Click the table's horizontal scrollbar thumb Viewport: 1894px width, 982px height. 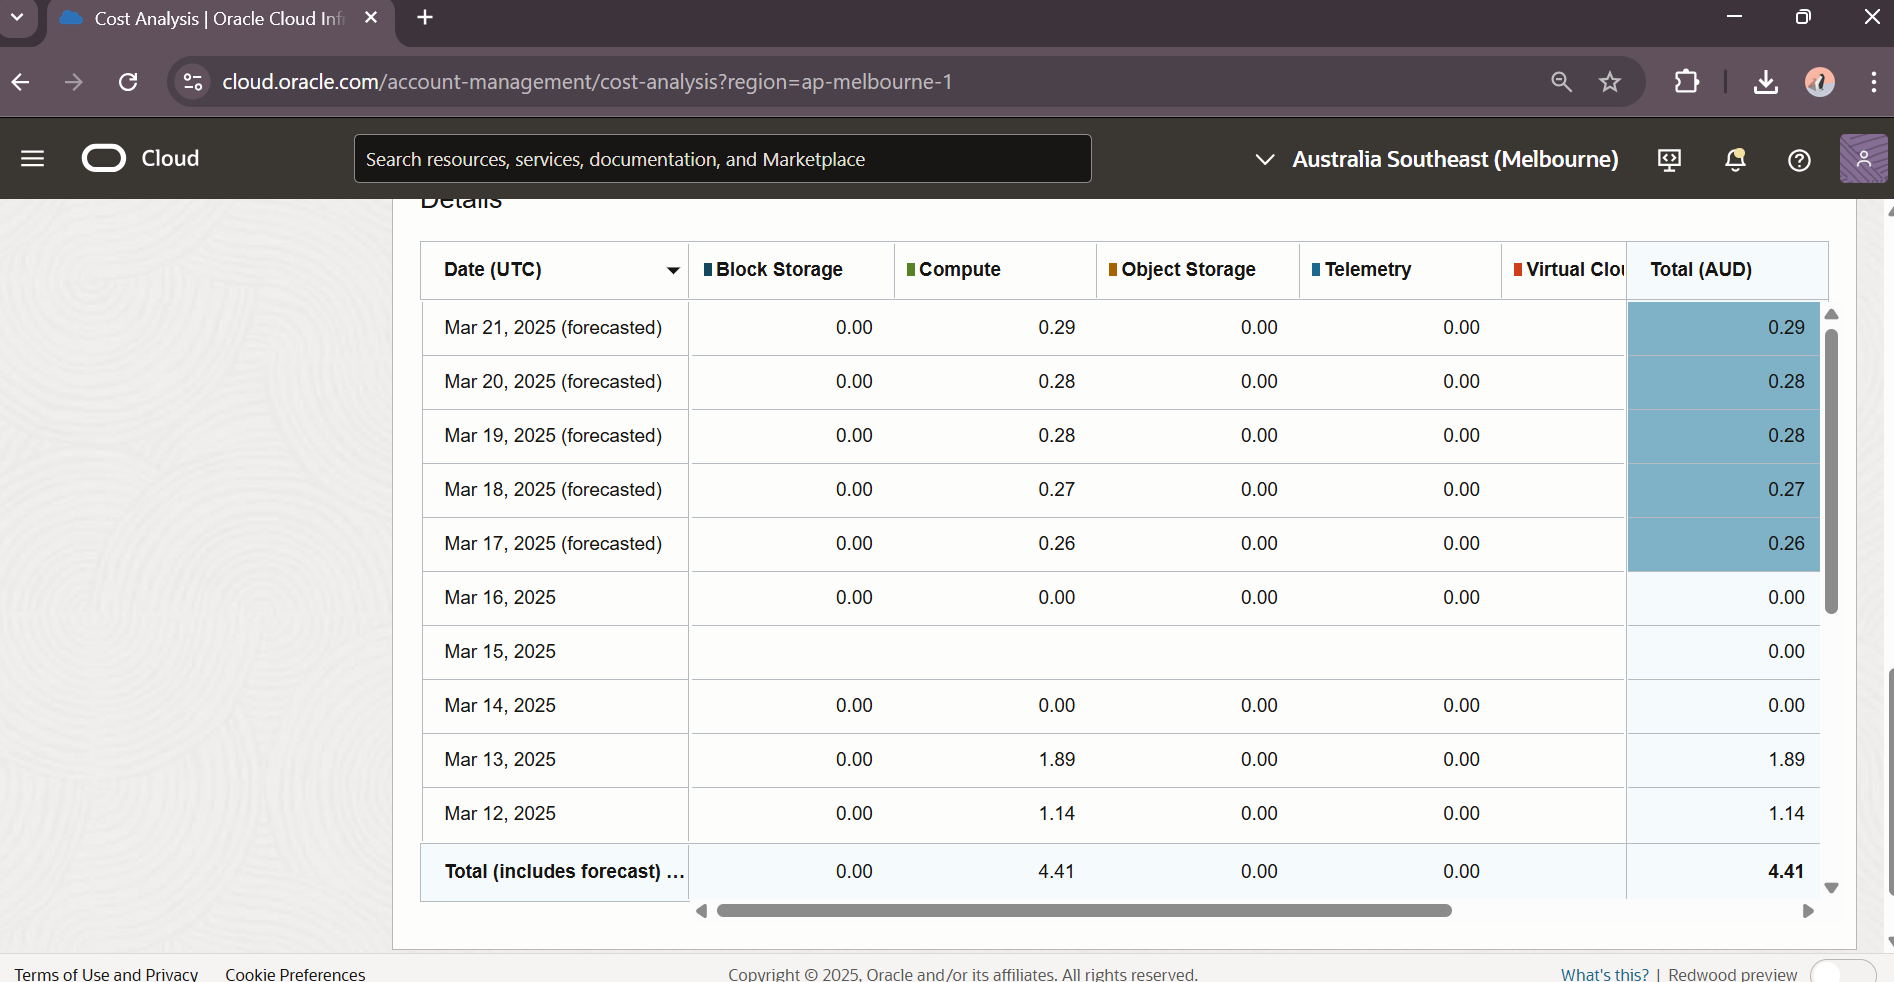1084,911
